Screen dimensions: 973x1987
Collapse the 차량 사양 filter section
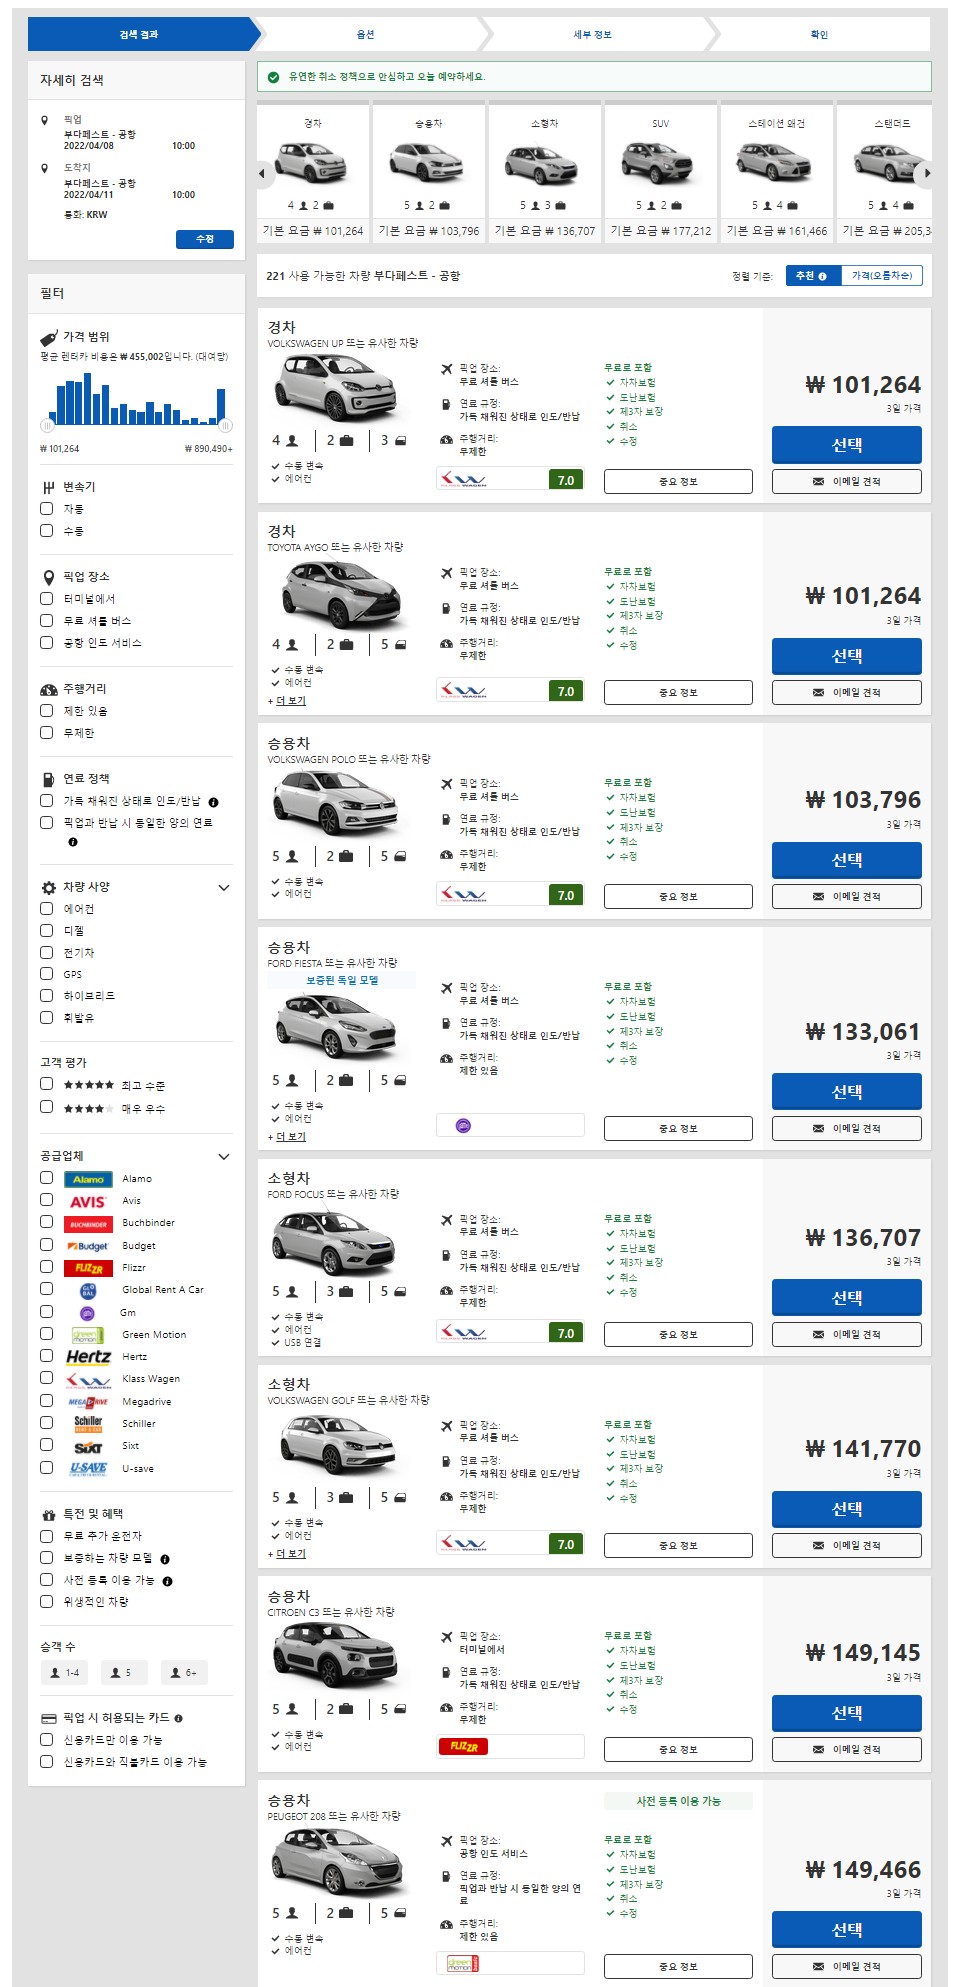224,887
